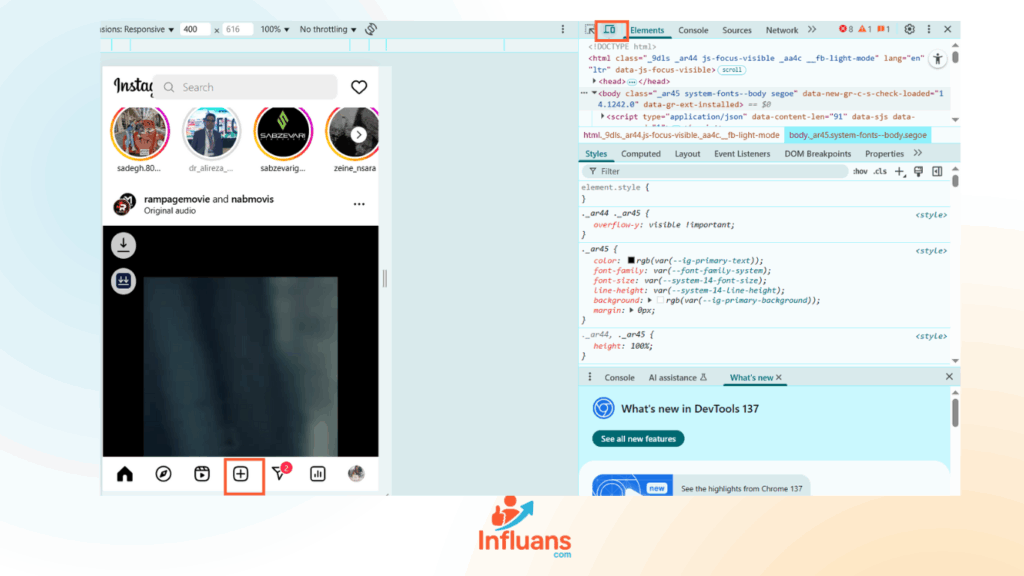
Task: Open Instagram direct messages icon
Action: 279,473
